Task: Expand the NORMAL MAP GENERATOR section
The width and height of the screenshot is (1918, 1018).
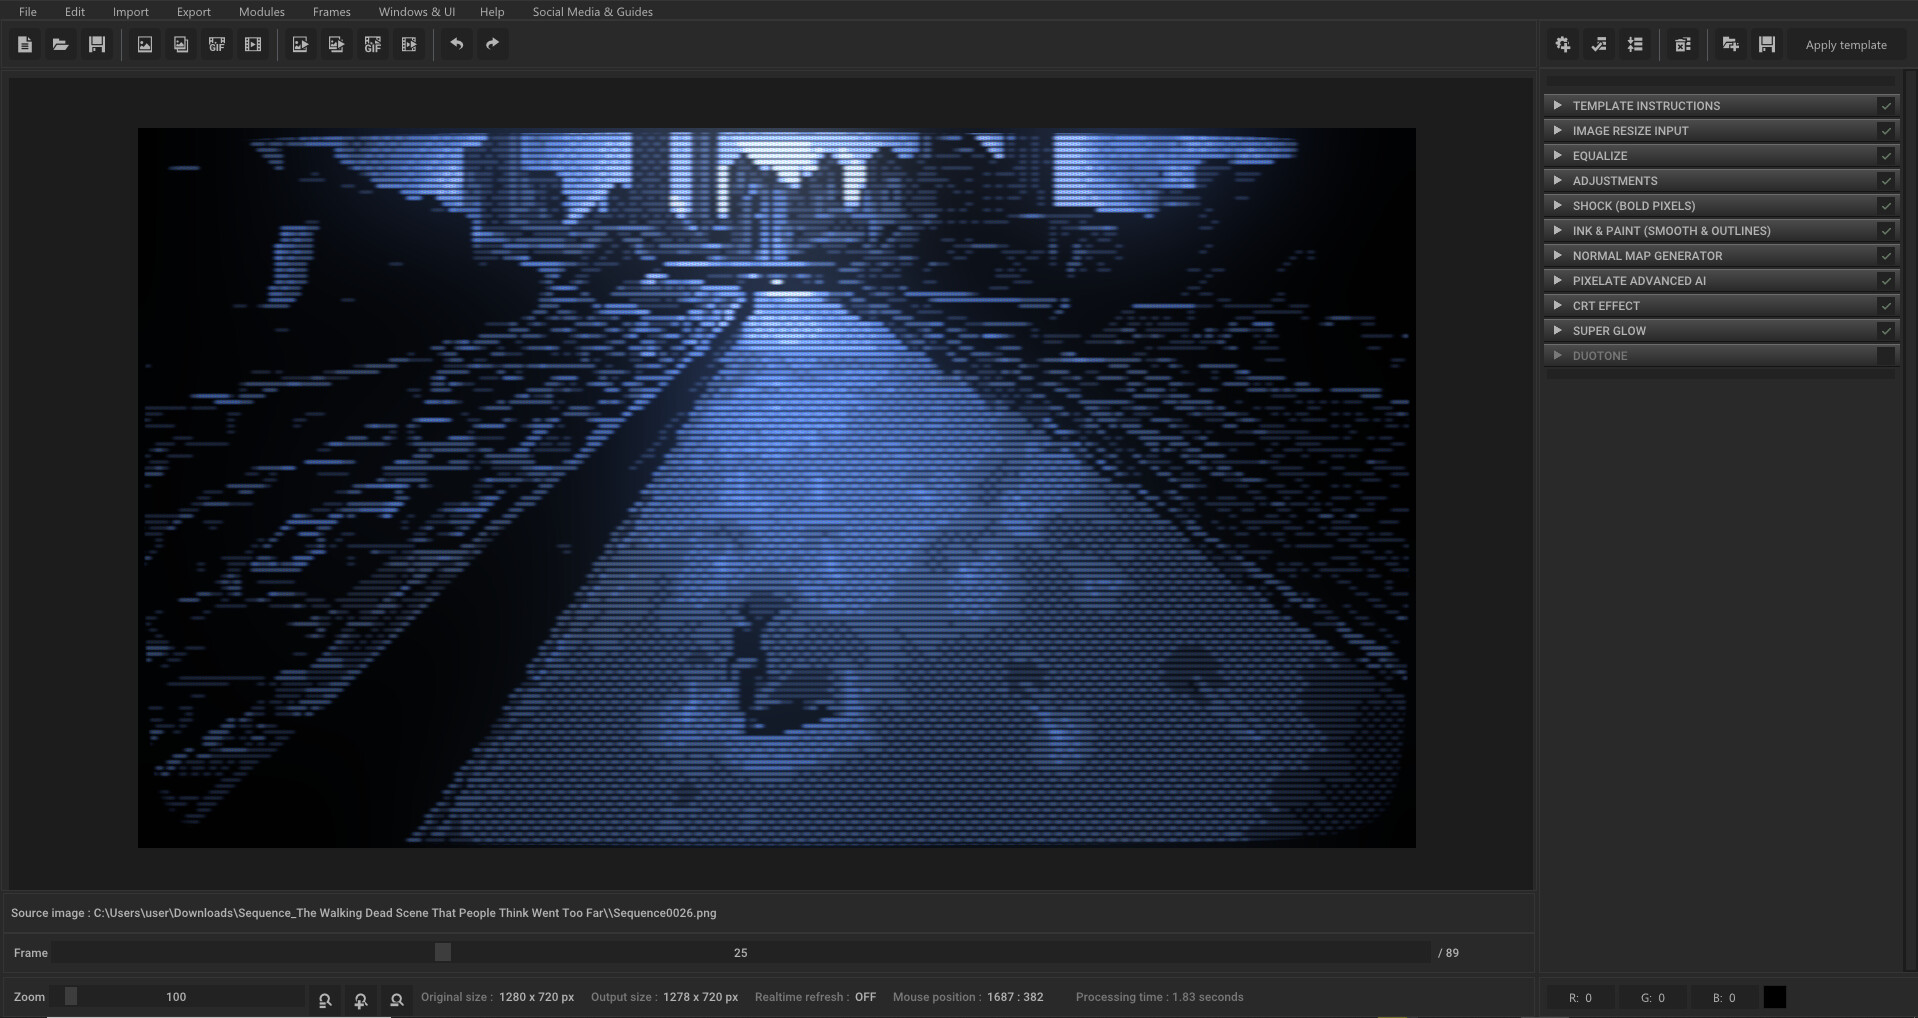Action: (x=1559, y=256)
